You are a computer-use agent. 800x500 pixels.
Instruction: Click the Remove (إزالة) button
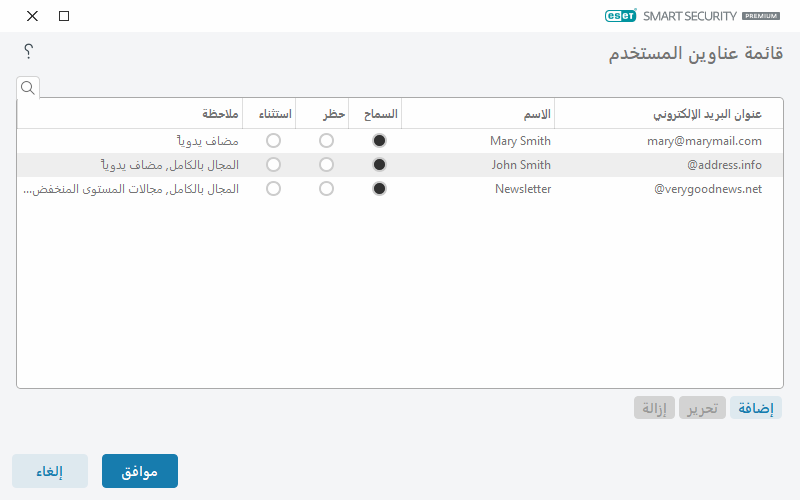654,408
